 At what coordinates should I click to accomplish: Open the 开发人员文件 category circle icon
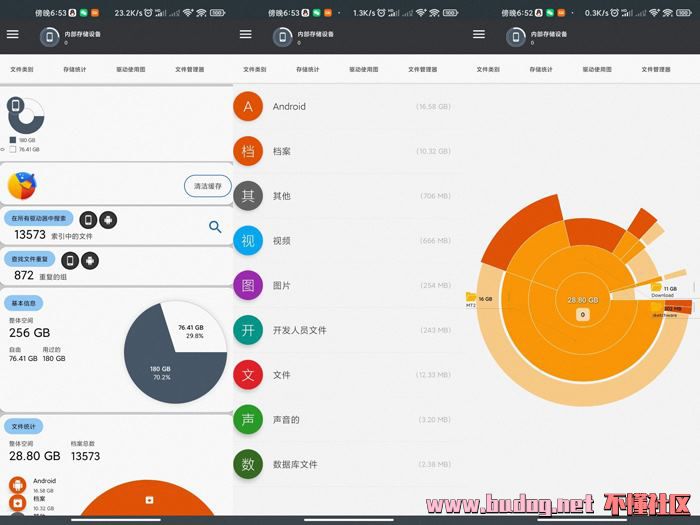point(248,330)
